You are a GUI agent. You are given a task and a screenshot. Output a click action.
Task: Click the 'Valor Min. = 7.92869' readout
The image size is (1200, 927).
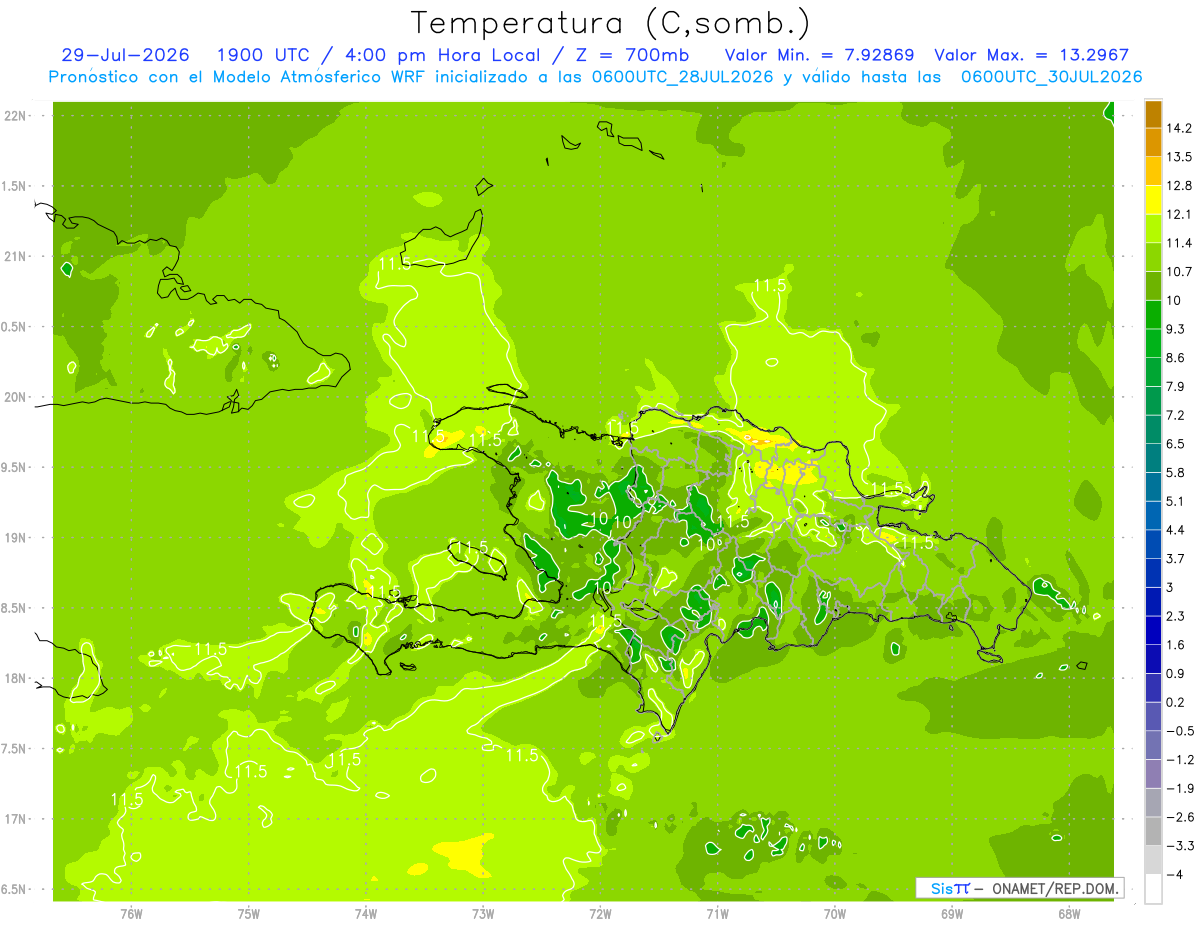tap(818, 55)
